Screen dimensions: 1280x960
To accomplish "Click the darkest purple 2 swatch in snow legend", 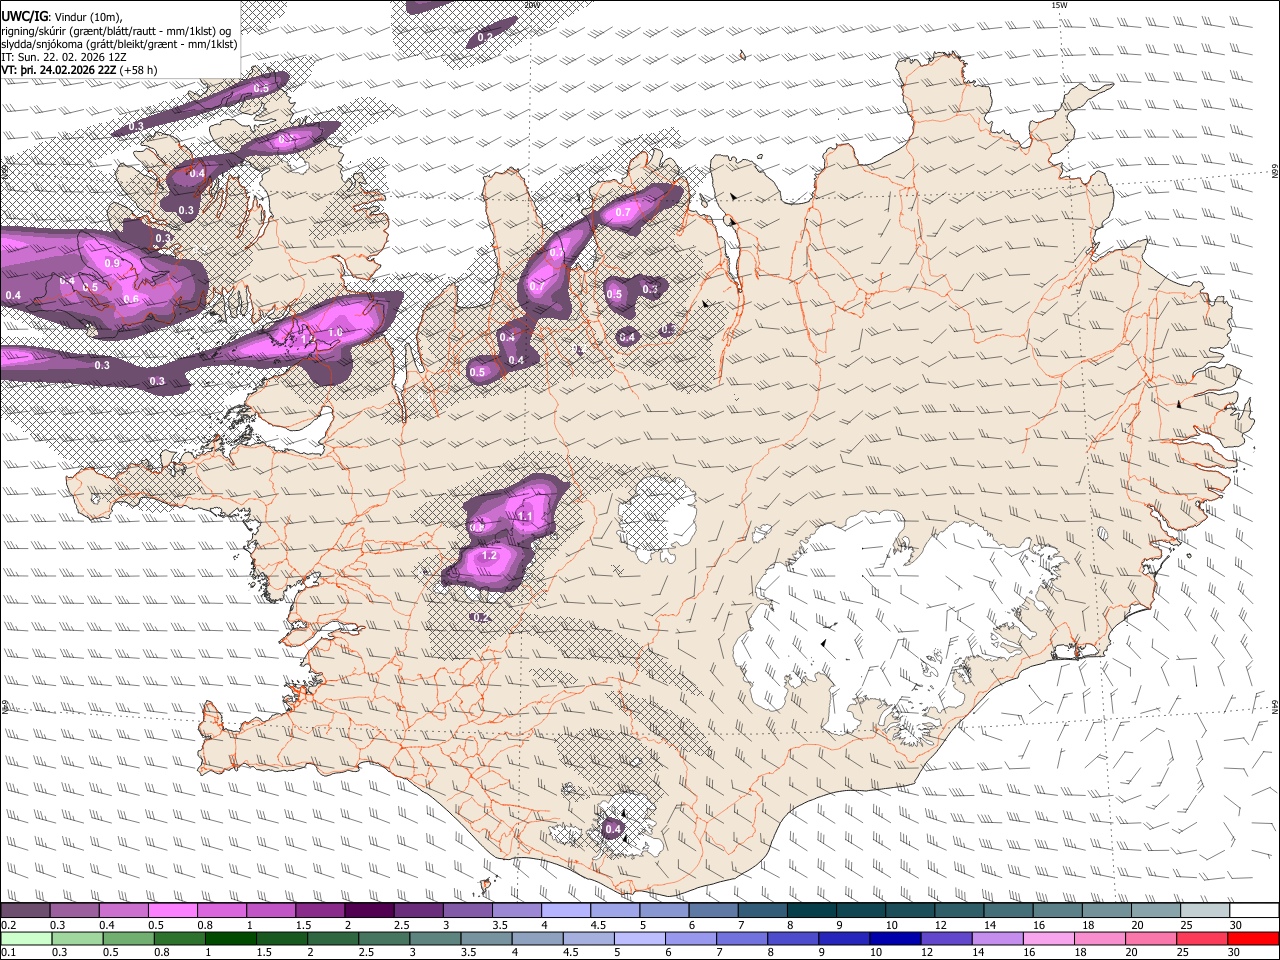I will coord(369,911).
